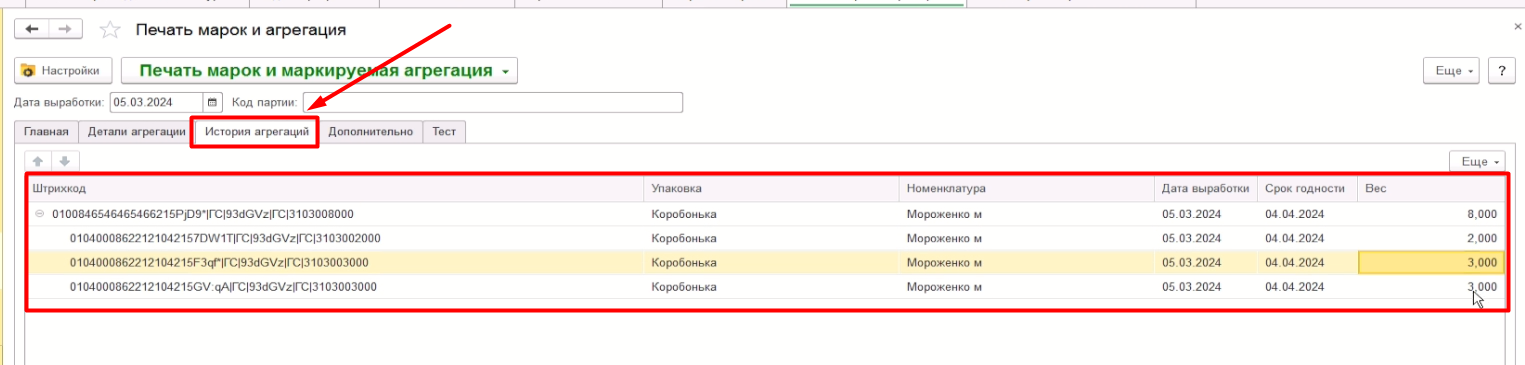Click Печать марок и маркируемая агрегация button

(x=319, y=71)
